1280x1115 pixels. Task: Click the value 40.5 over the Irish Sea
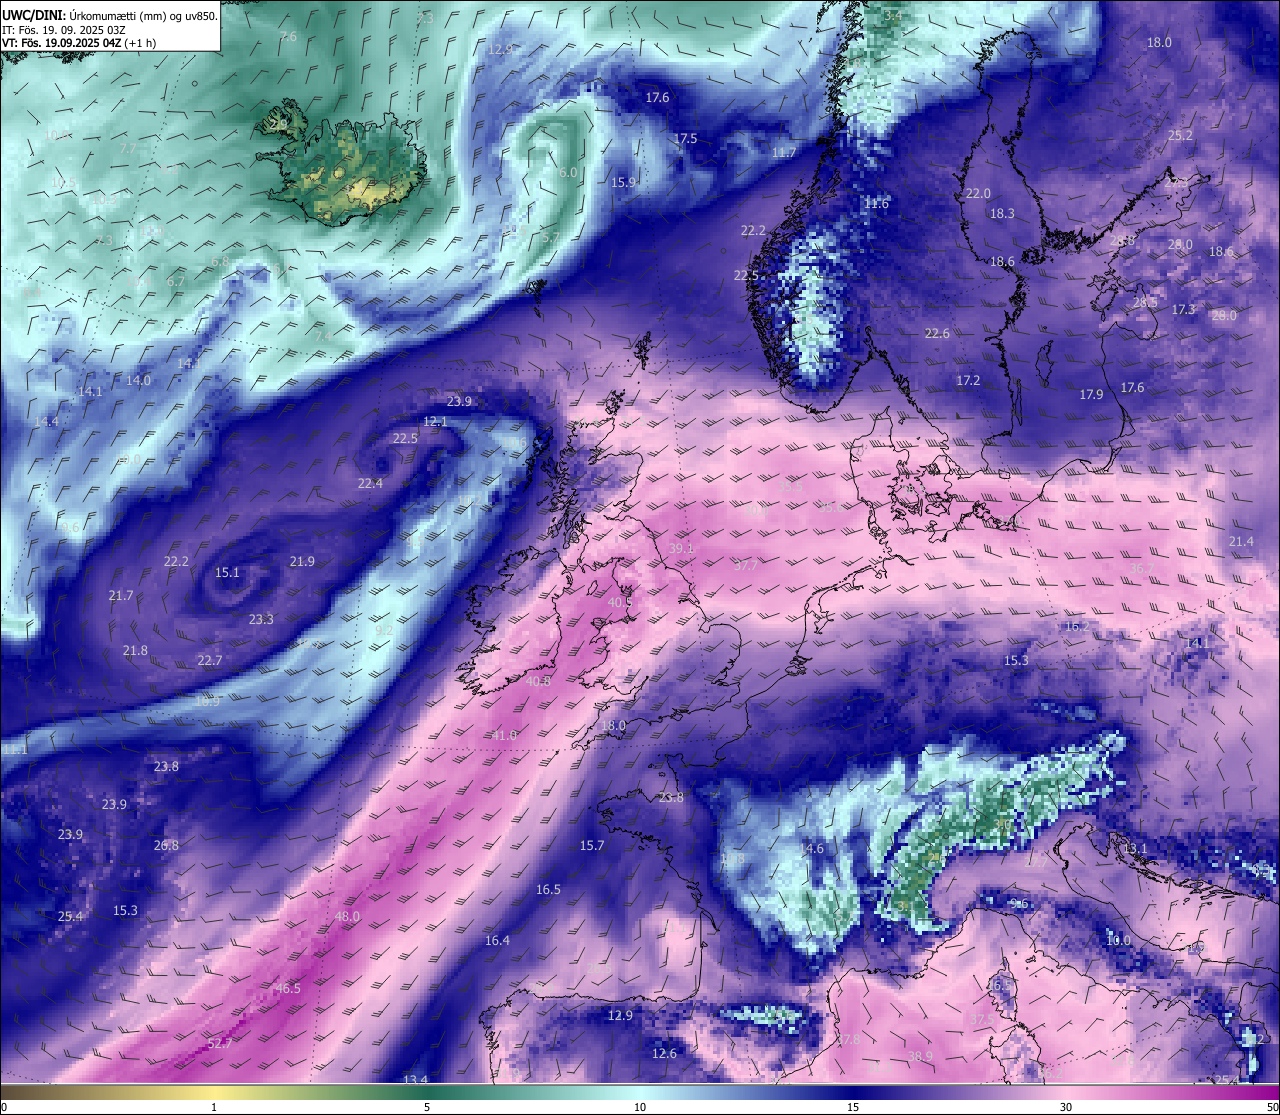tap(620, 602)
